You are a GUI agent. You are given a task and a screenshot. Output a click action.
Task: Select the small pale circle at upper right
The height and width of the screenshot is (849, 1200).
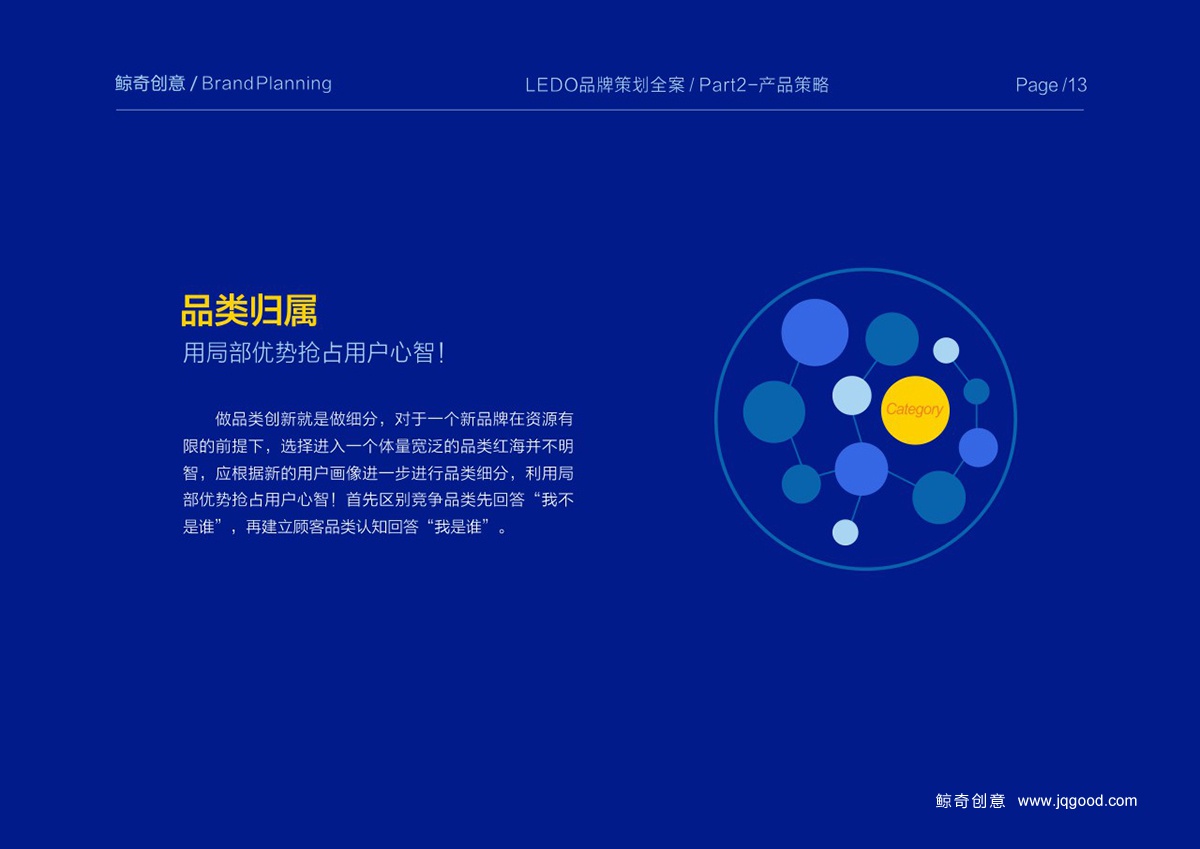[946, 350]
